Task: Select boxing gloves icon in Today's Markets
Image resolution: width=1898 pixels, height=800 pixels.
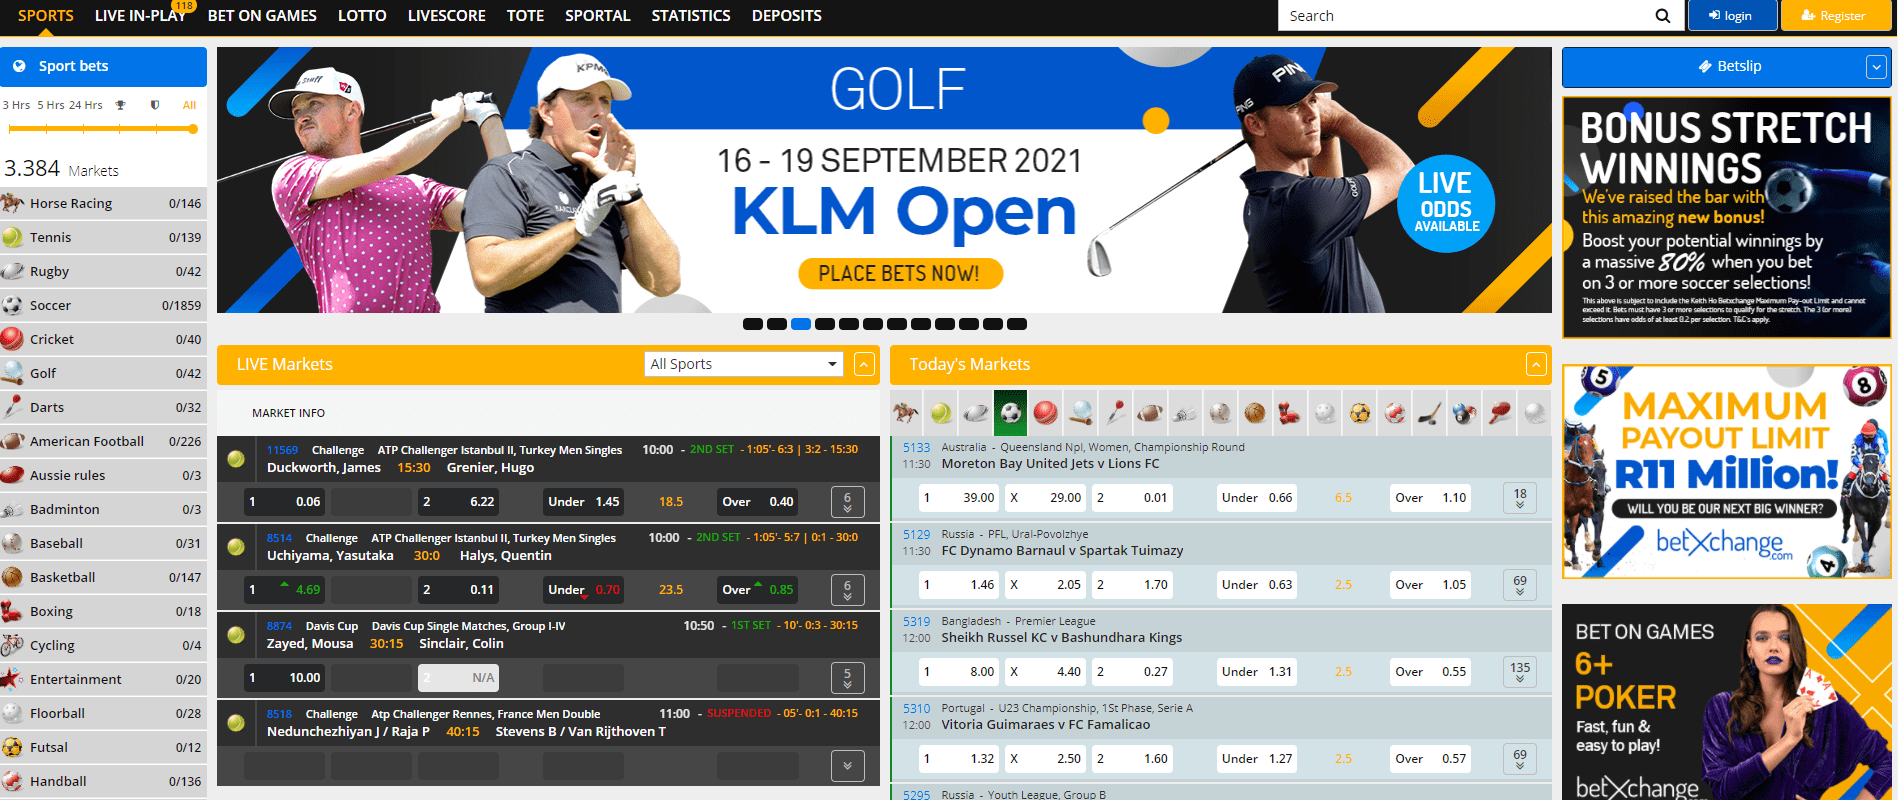Action: (x=1290, y=413)
